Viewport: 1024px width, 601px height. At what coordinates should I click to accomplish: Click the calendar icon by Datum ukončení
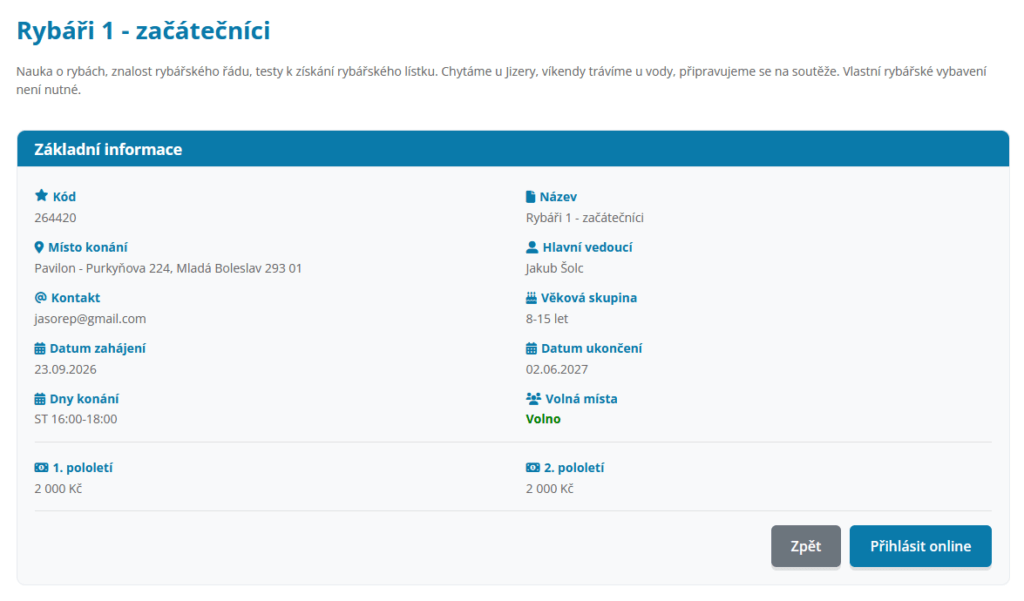tap(531, 348)
